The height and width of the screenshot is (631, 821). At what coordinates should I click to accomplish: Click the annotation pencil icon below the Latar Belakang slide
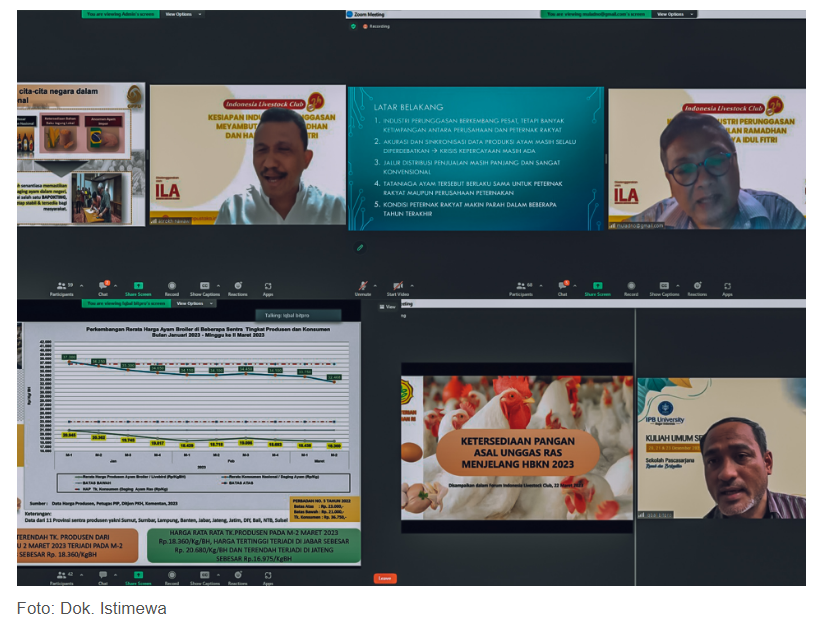359,247
